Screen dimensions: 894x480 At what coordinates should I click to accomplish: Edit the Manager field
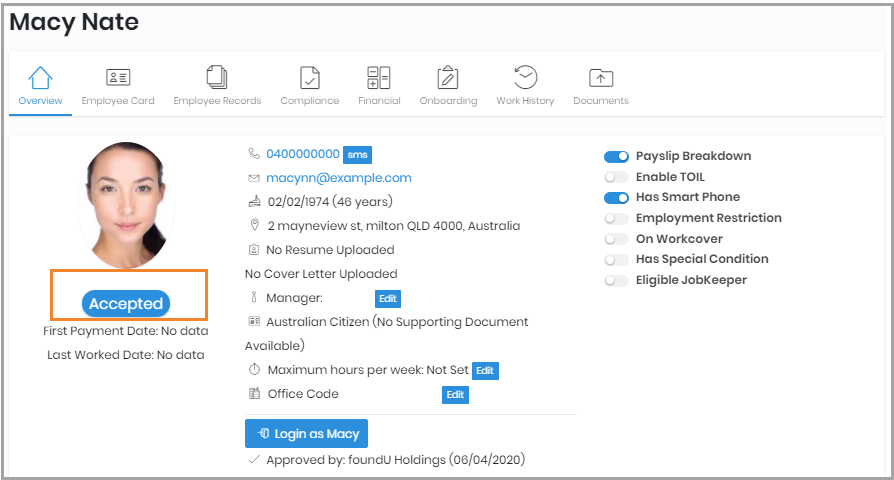click(387, 298)
